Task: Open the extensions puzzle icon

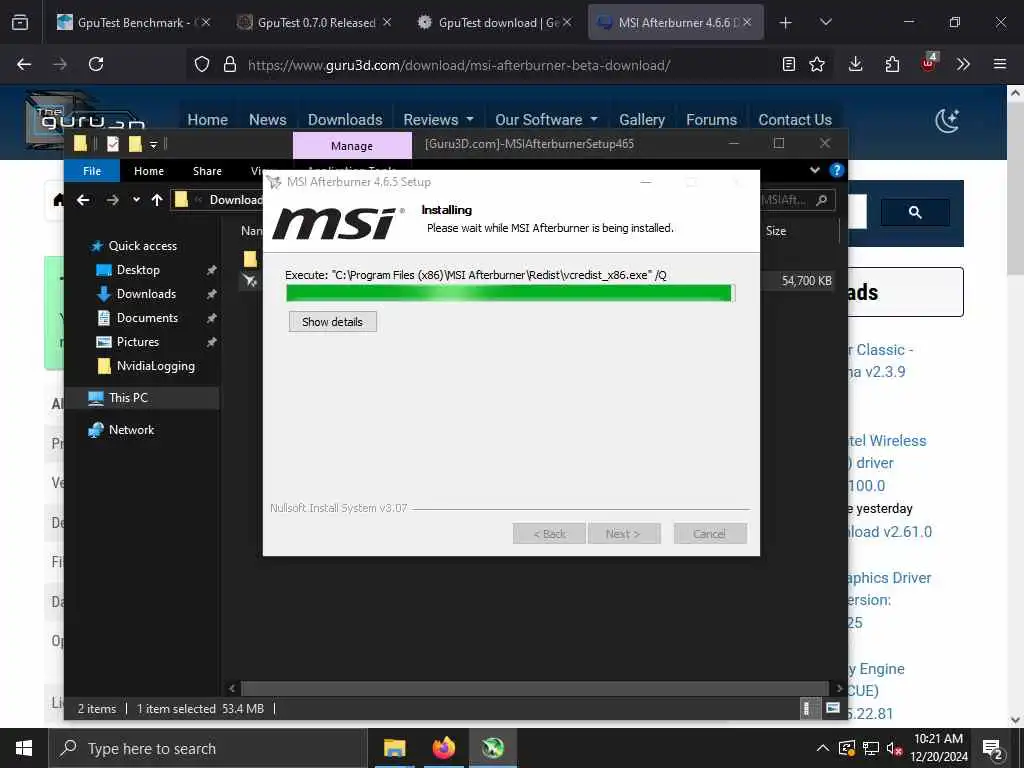Action: click(x=892, y=64)
